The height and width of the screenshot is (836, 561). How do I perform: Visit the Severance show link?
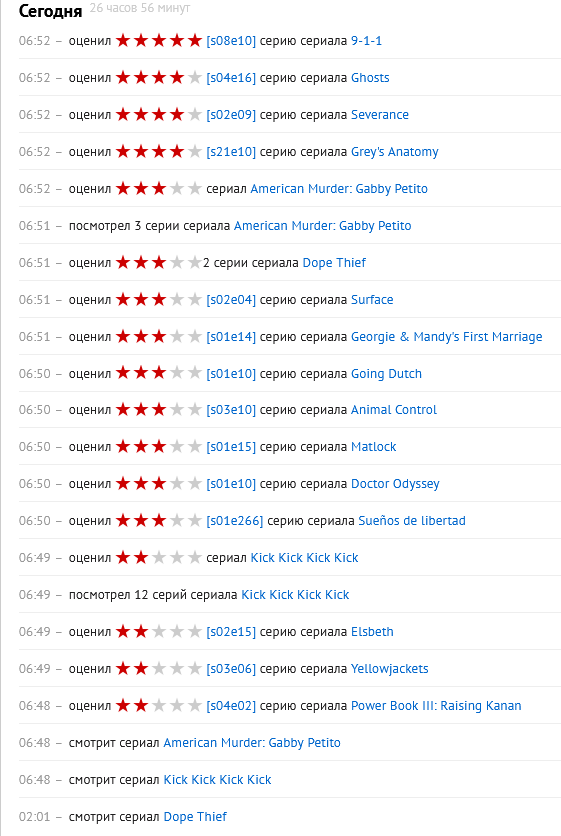point(380,115)
